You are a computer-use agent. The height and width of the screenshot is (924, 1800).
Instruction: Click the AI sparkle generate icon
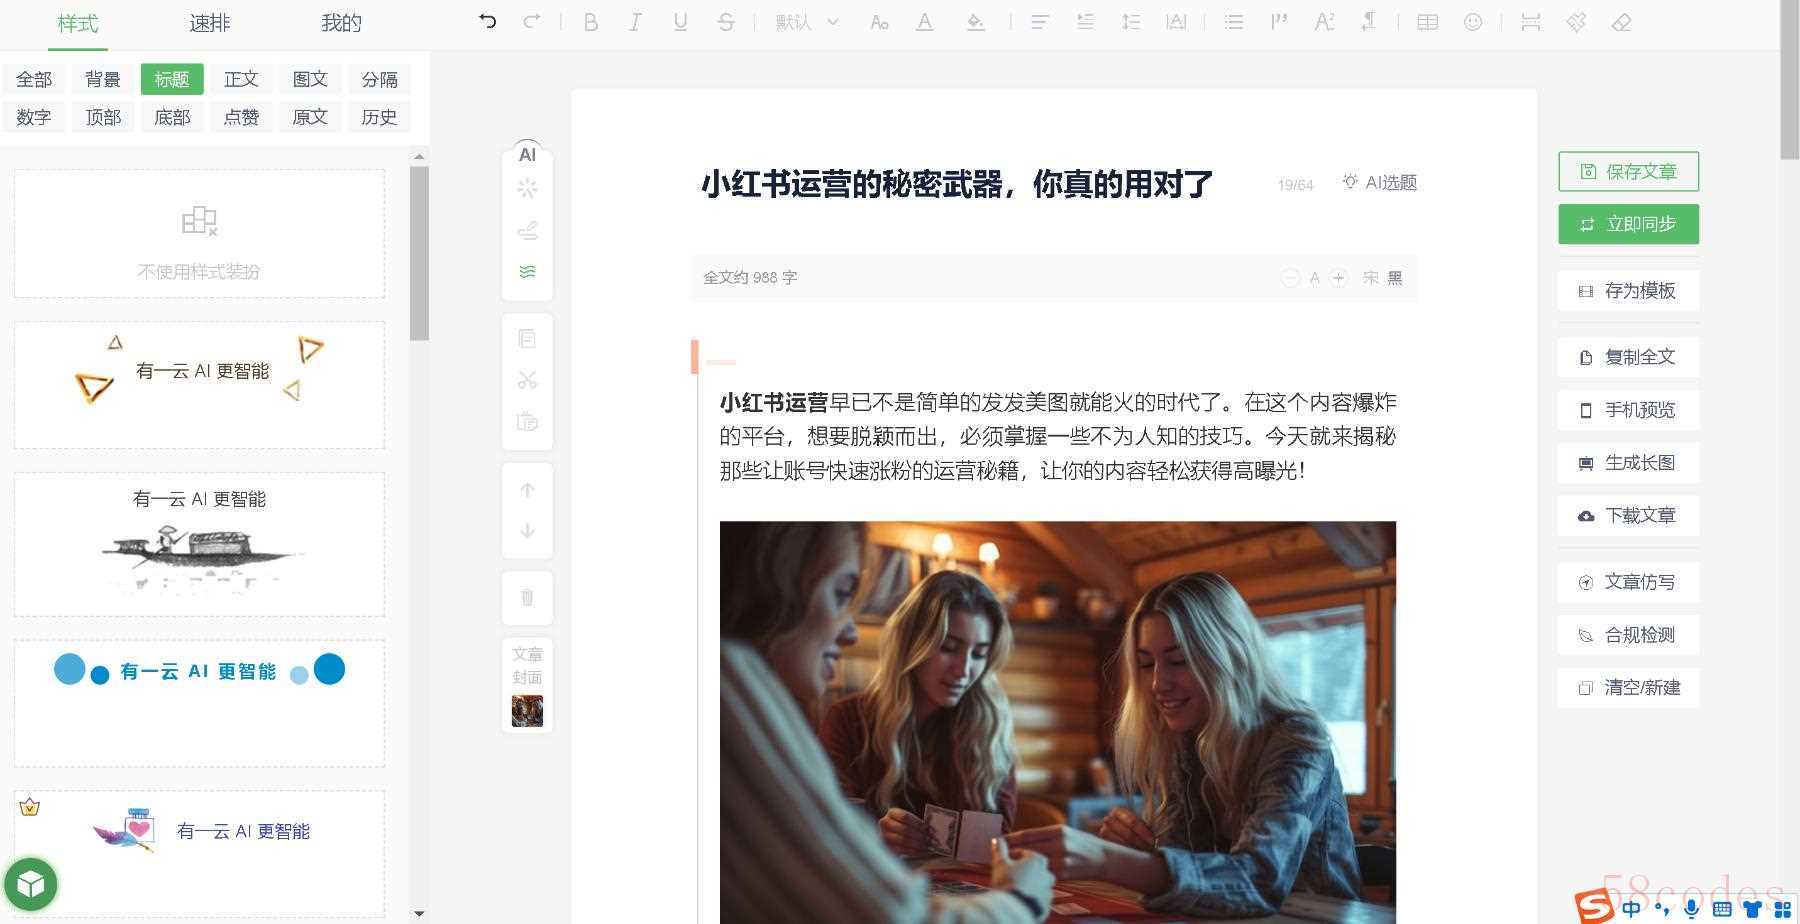(x=527, y=188)
